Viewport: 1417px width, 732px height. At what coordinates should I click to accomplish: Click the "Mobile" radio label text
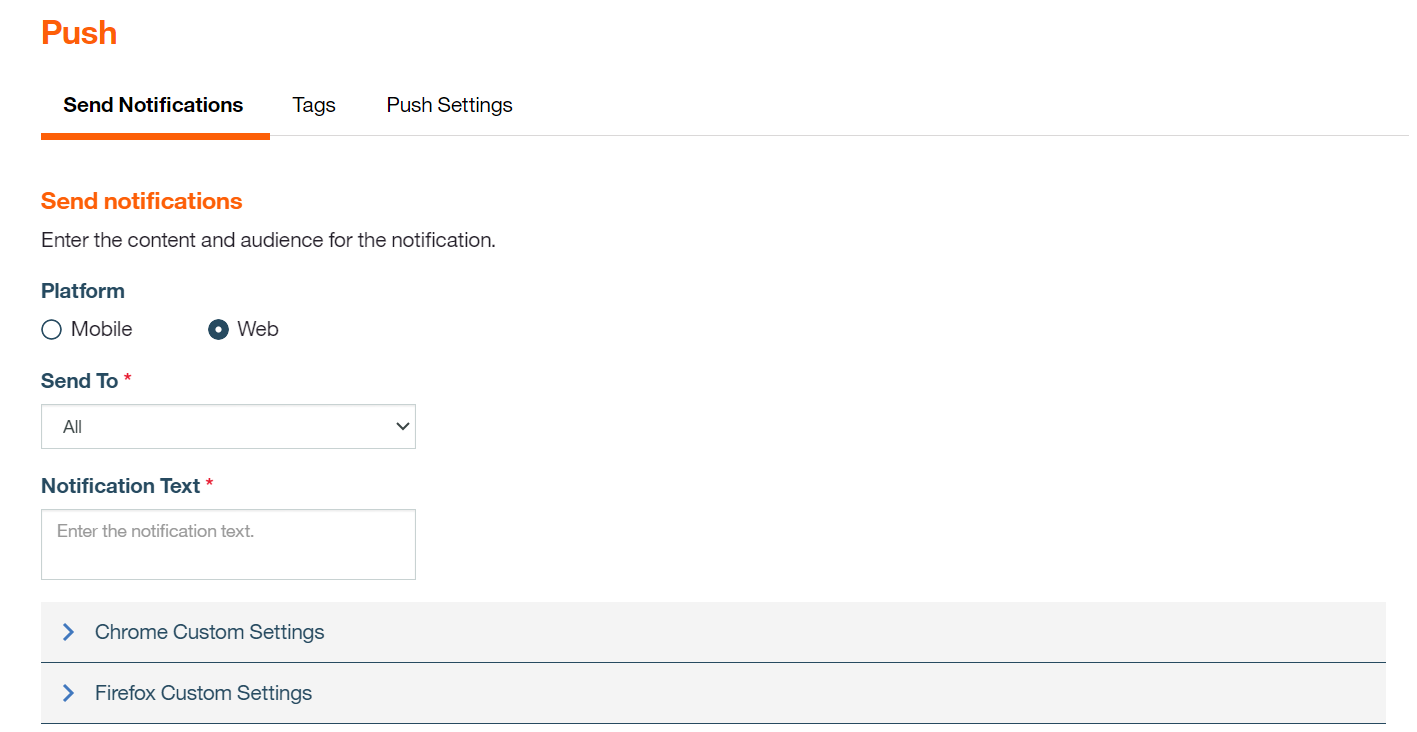point(101,329)
